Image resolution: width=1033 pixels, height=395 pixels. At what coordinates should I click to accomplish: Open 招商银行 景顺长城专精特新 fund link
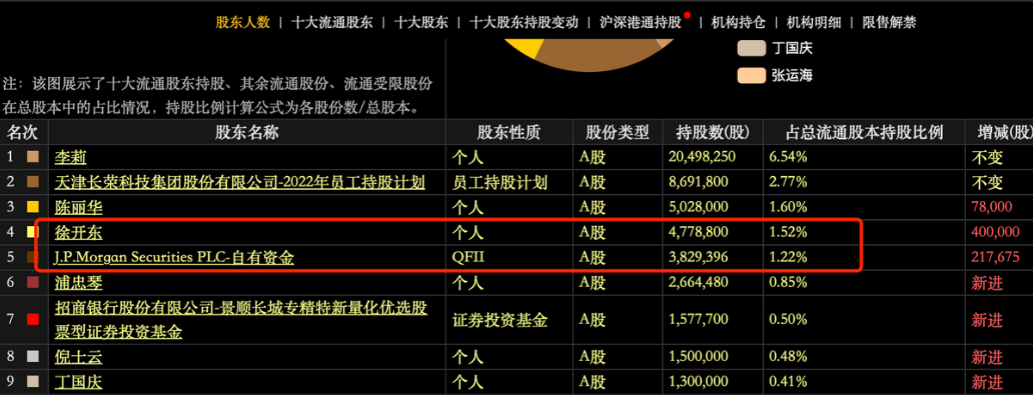point(242,320)
